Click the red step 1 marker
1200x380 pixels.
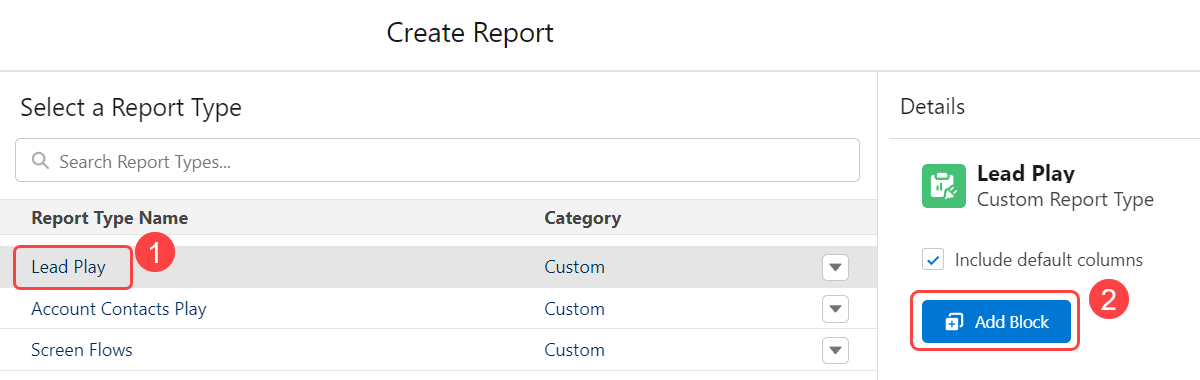click(155, 251)
